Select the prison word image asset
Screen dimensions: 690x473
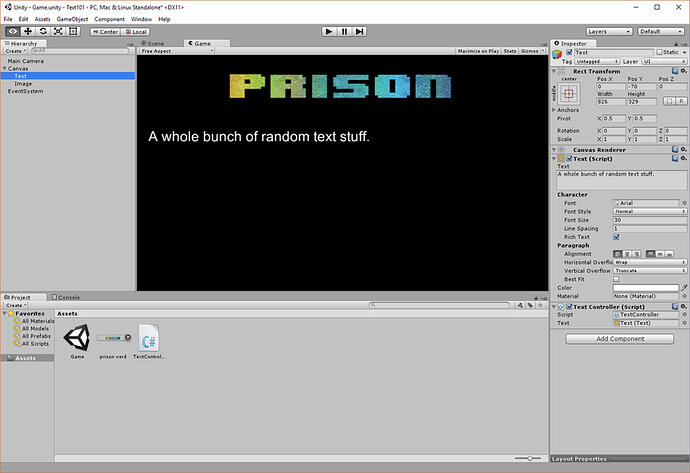114,338
